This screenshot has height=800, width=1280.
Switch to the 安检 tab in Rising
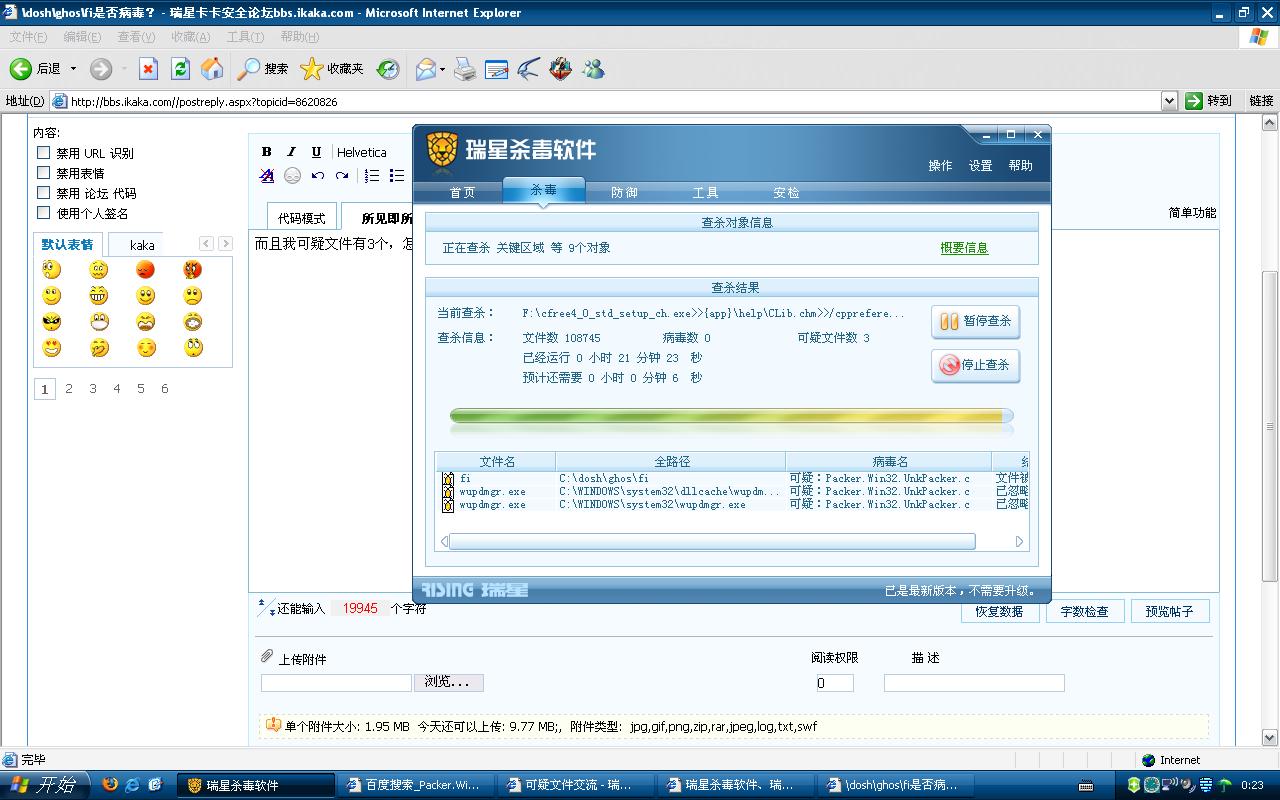coord(786,192)
